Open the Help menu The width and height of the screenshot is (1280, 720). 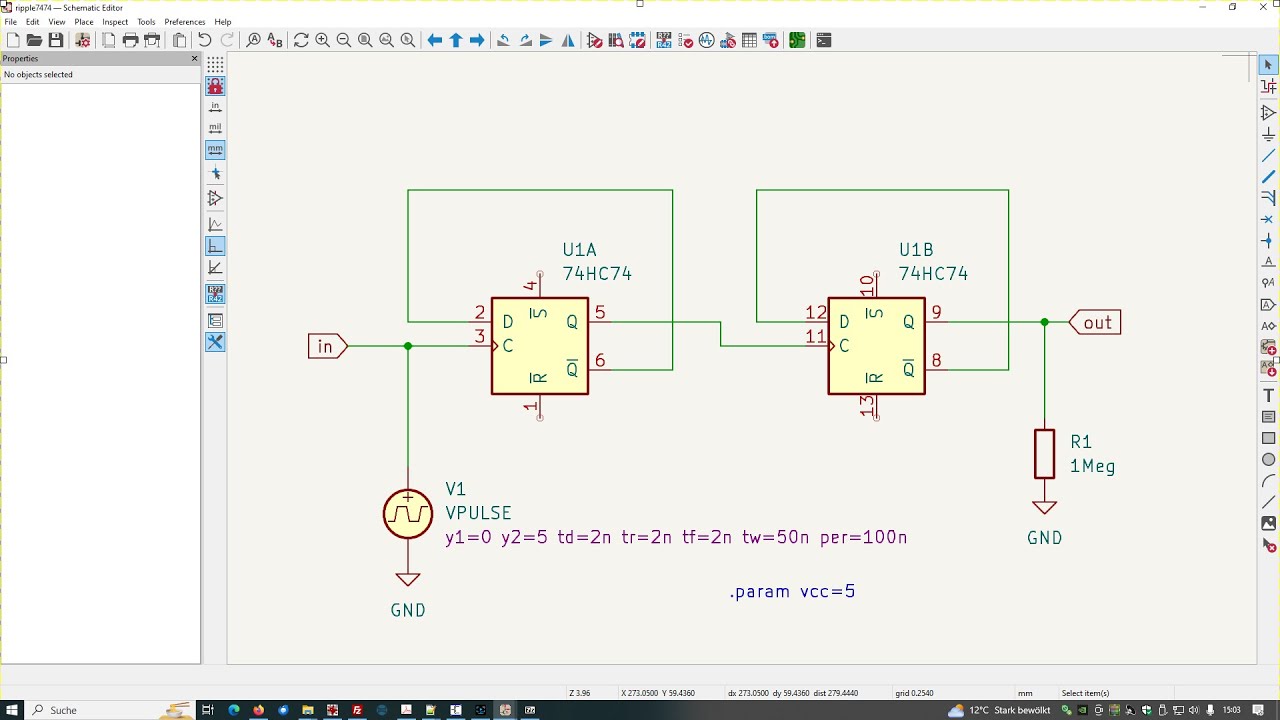click(x=223, y=22)
